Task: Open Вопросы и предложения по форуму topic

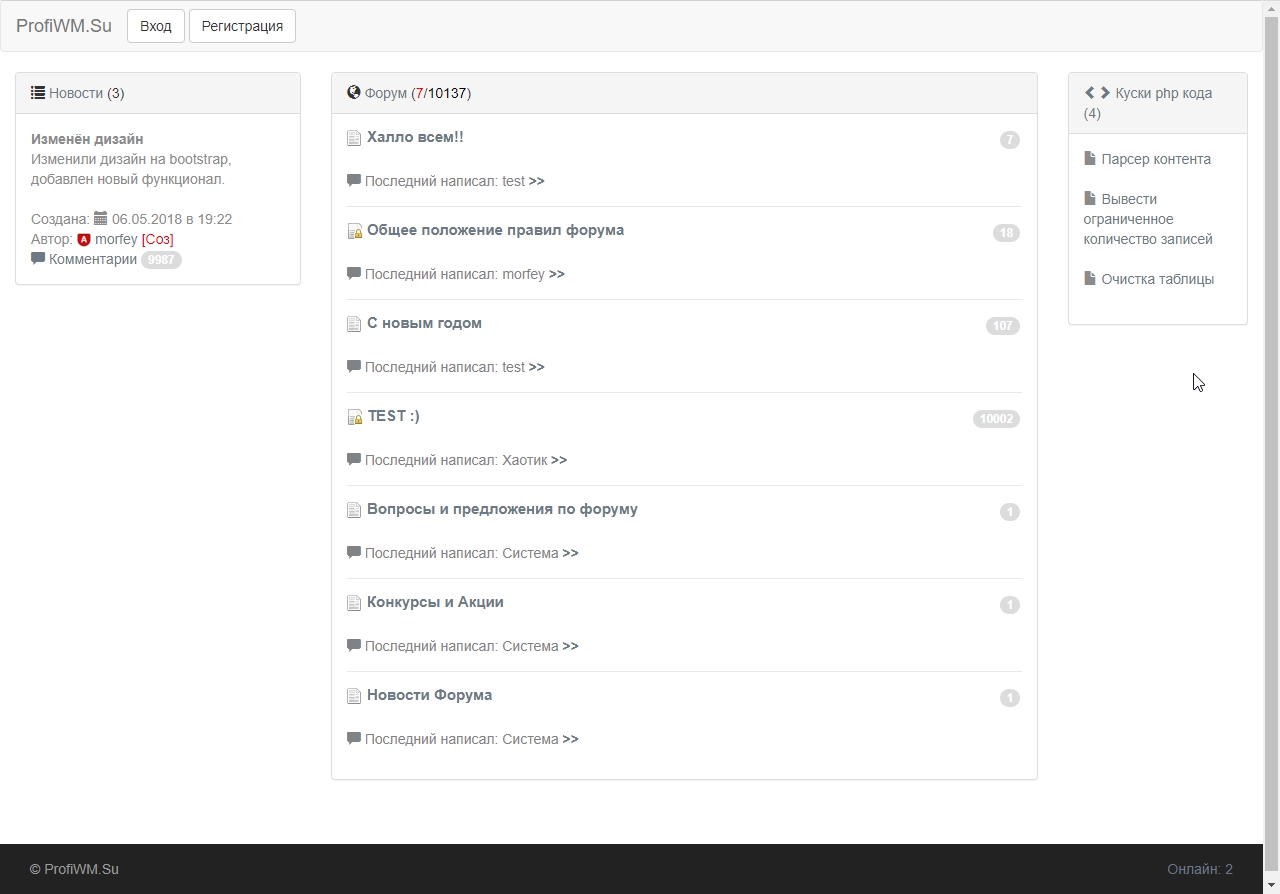Action: pos(502,509)
